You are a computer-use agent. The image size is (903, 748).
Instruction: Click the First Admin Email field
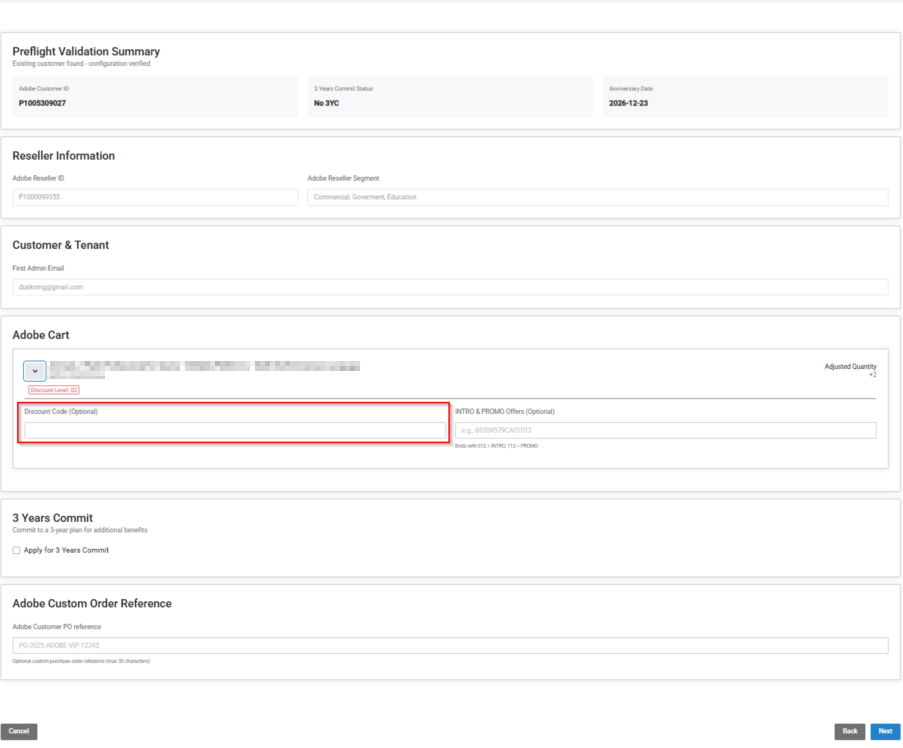click(450, 287)
